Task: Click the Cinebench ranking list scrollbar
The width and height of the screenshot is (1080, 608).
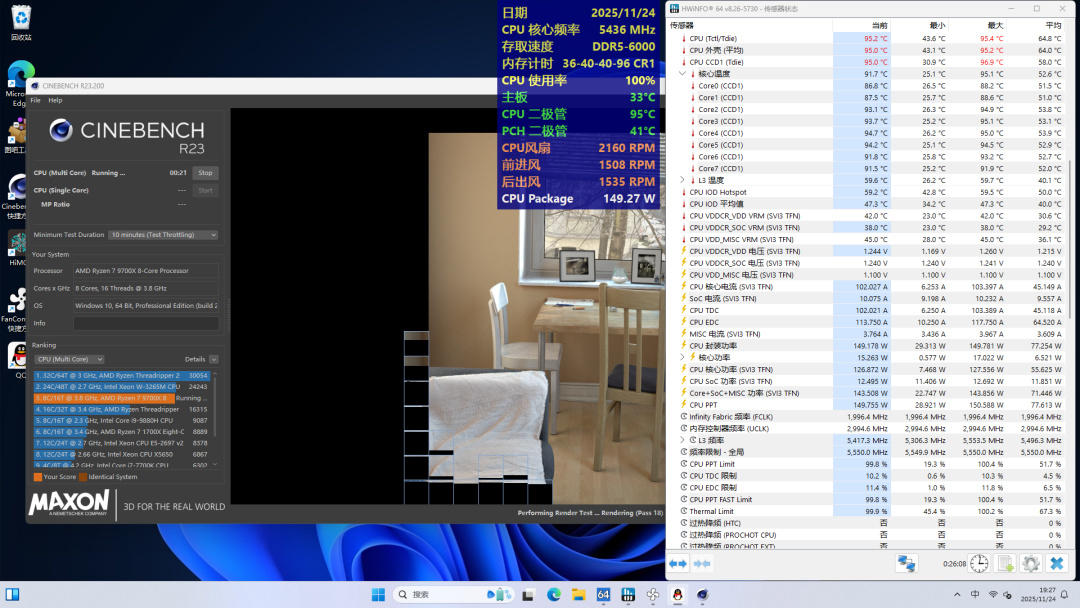Action: pos(215,406)
